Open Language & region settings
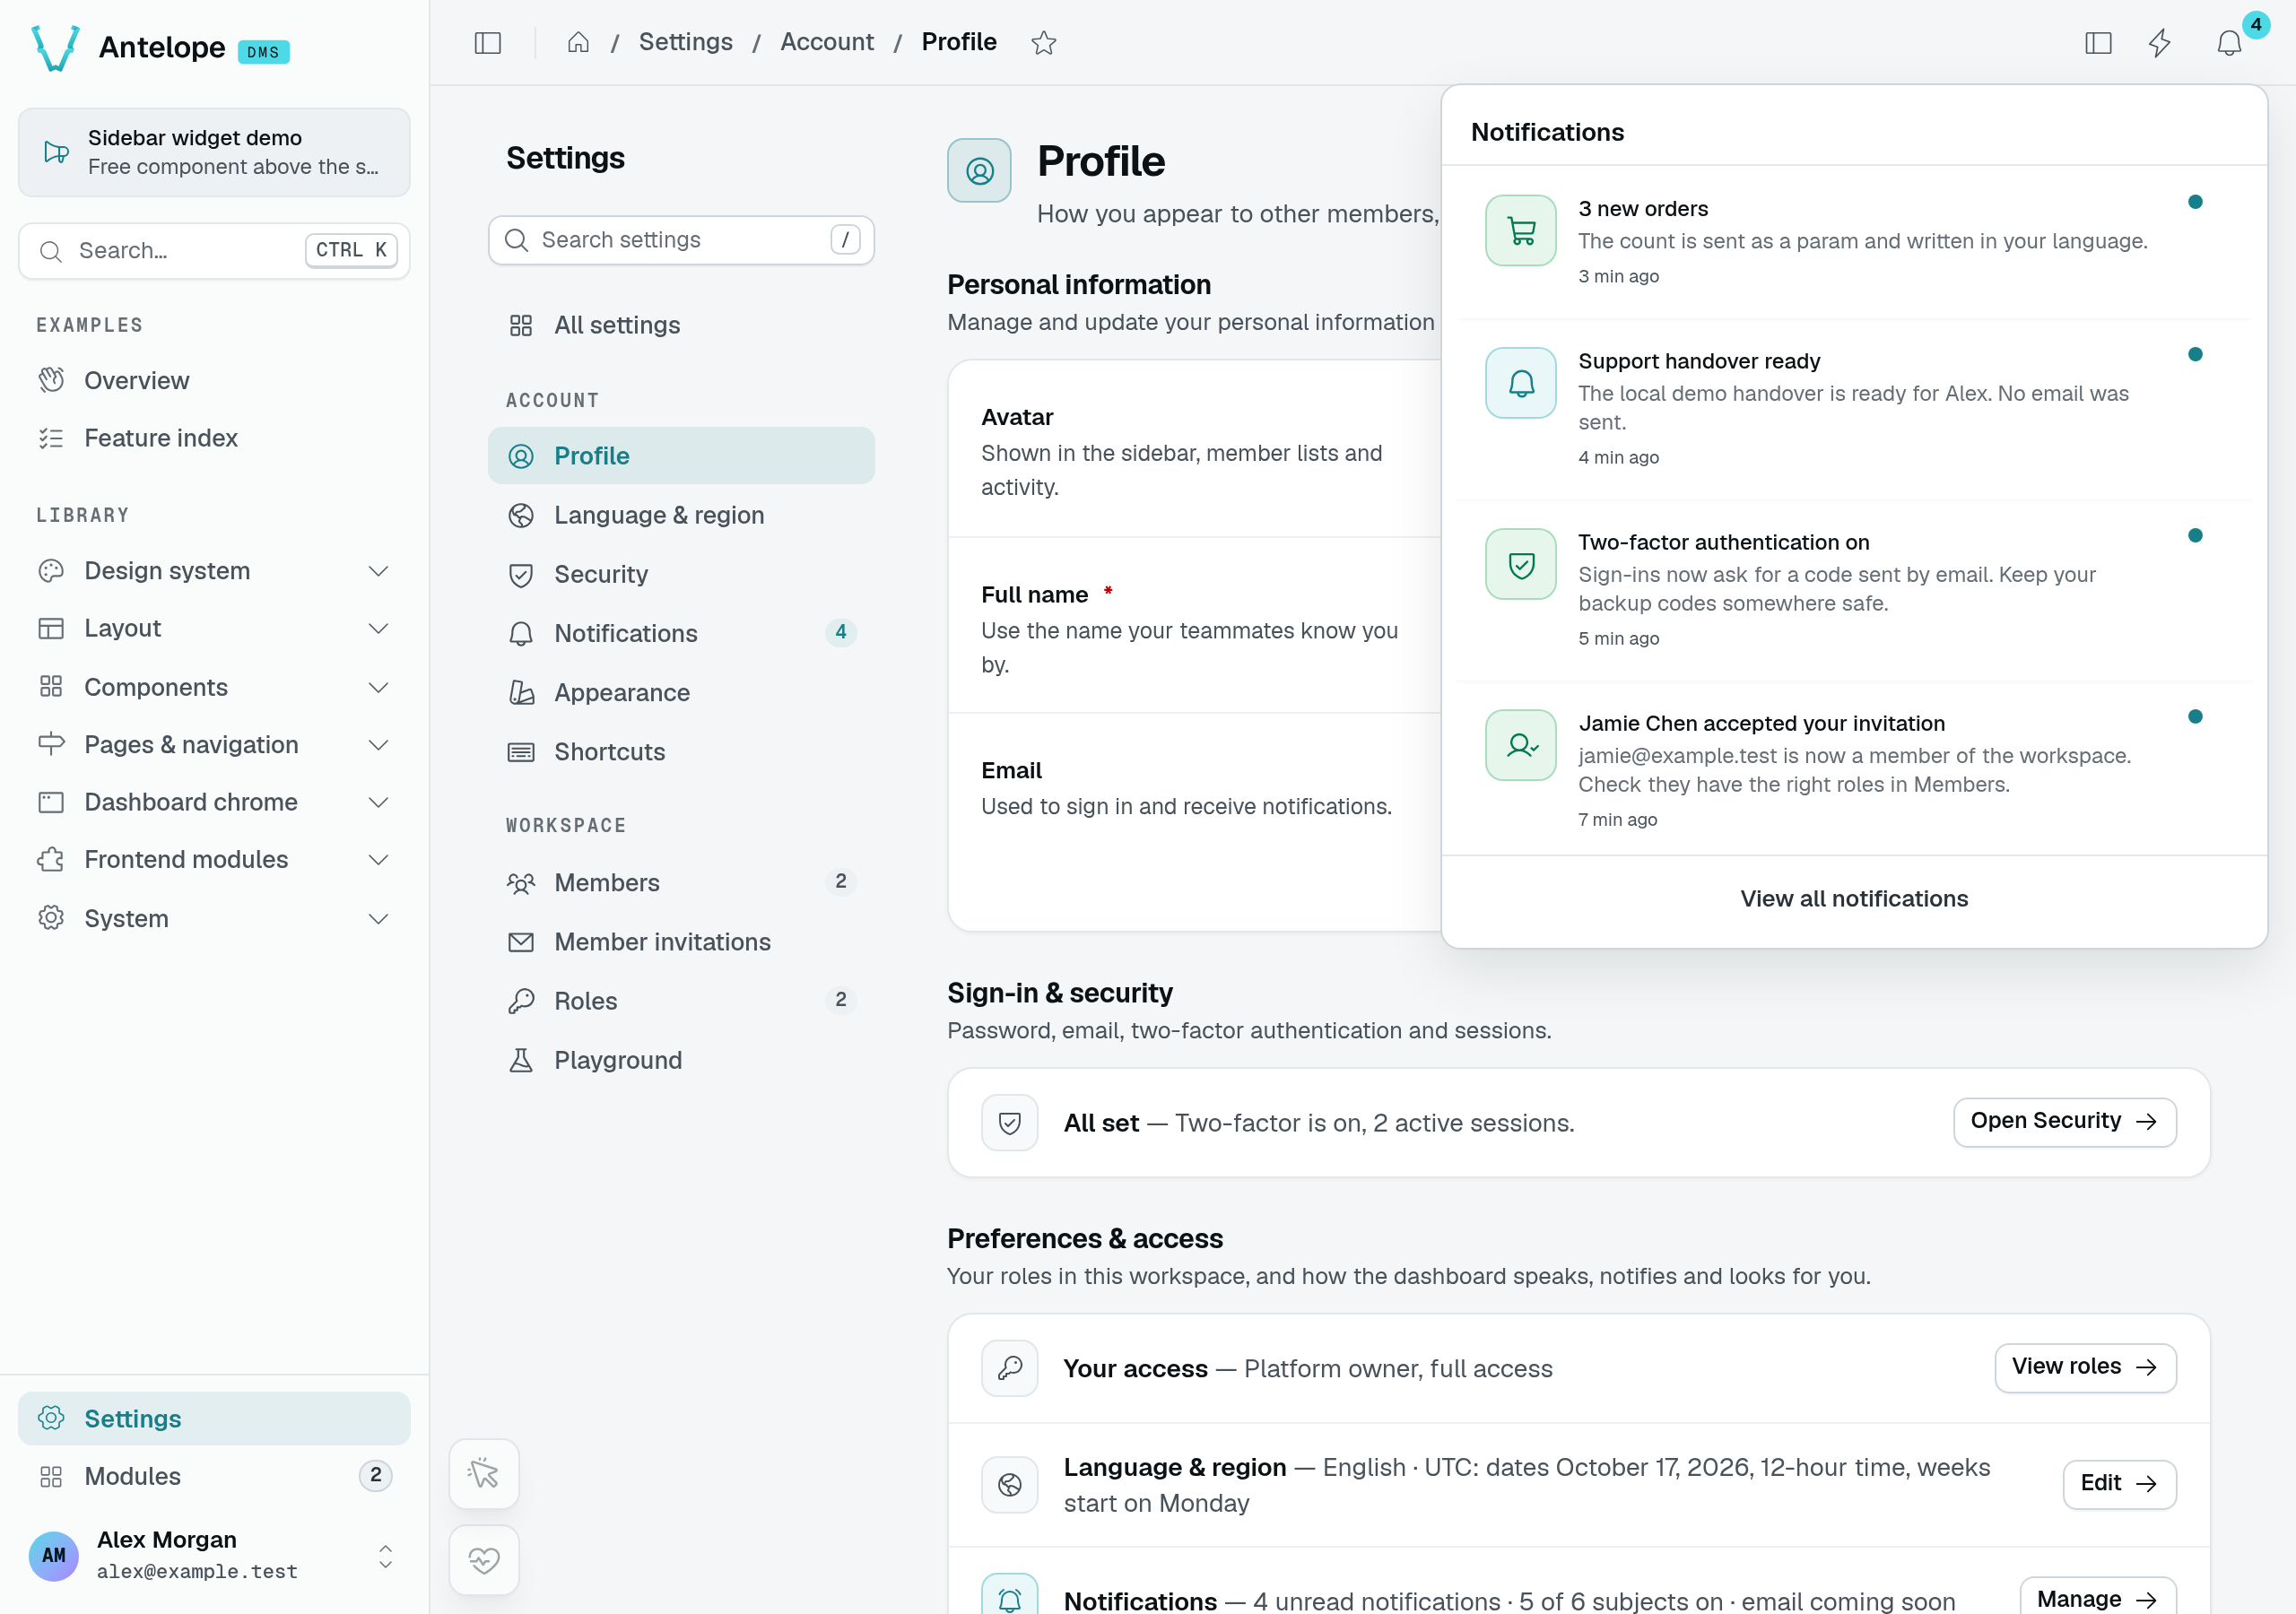The height and width of the screenshot is (1614, 2296). (681, 515)
